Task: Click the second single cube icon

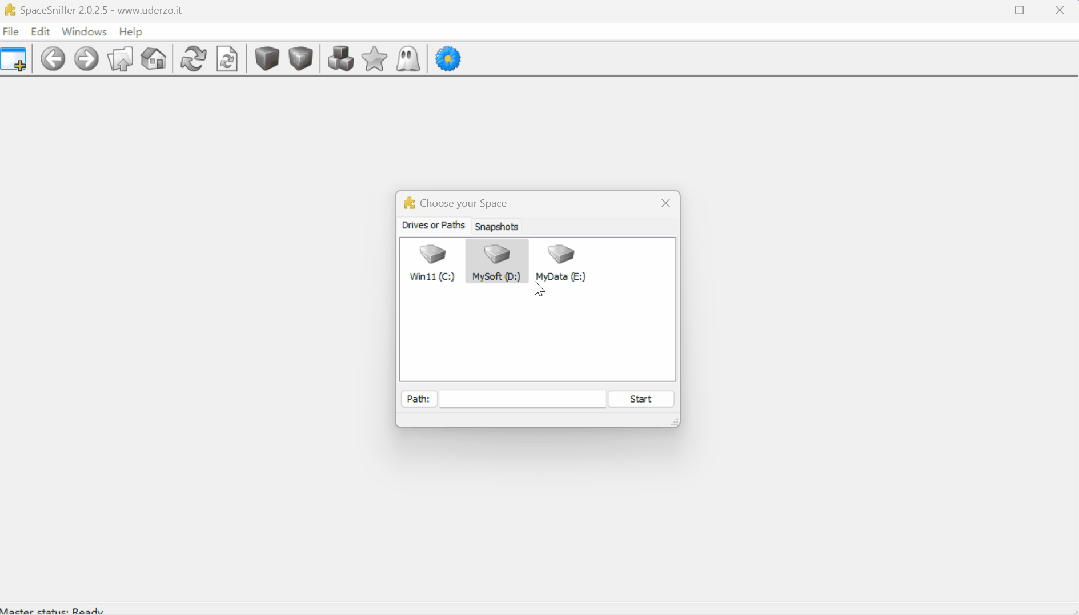Action: pos(300,59)
